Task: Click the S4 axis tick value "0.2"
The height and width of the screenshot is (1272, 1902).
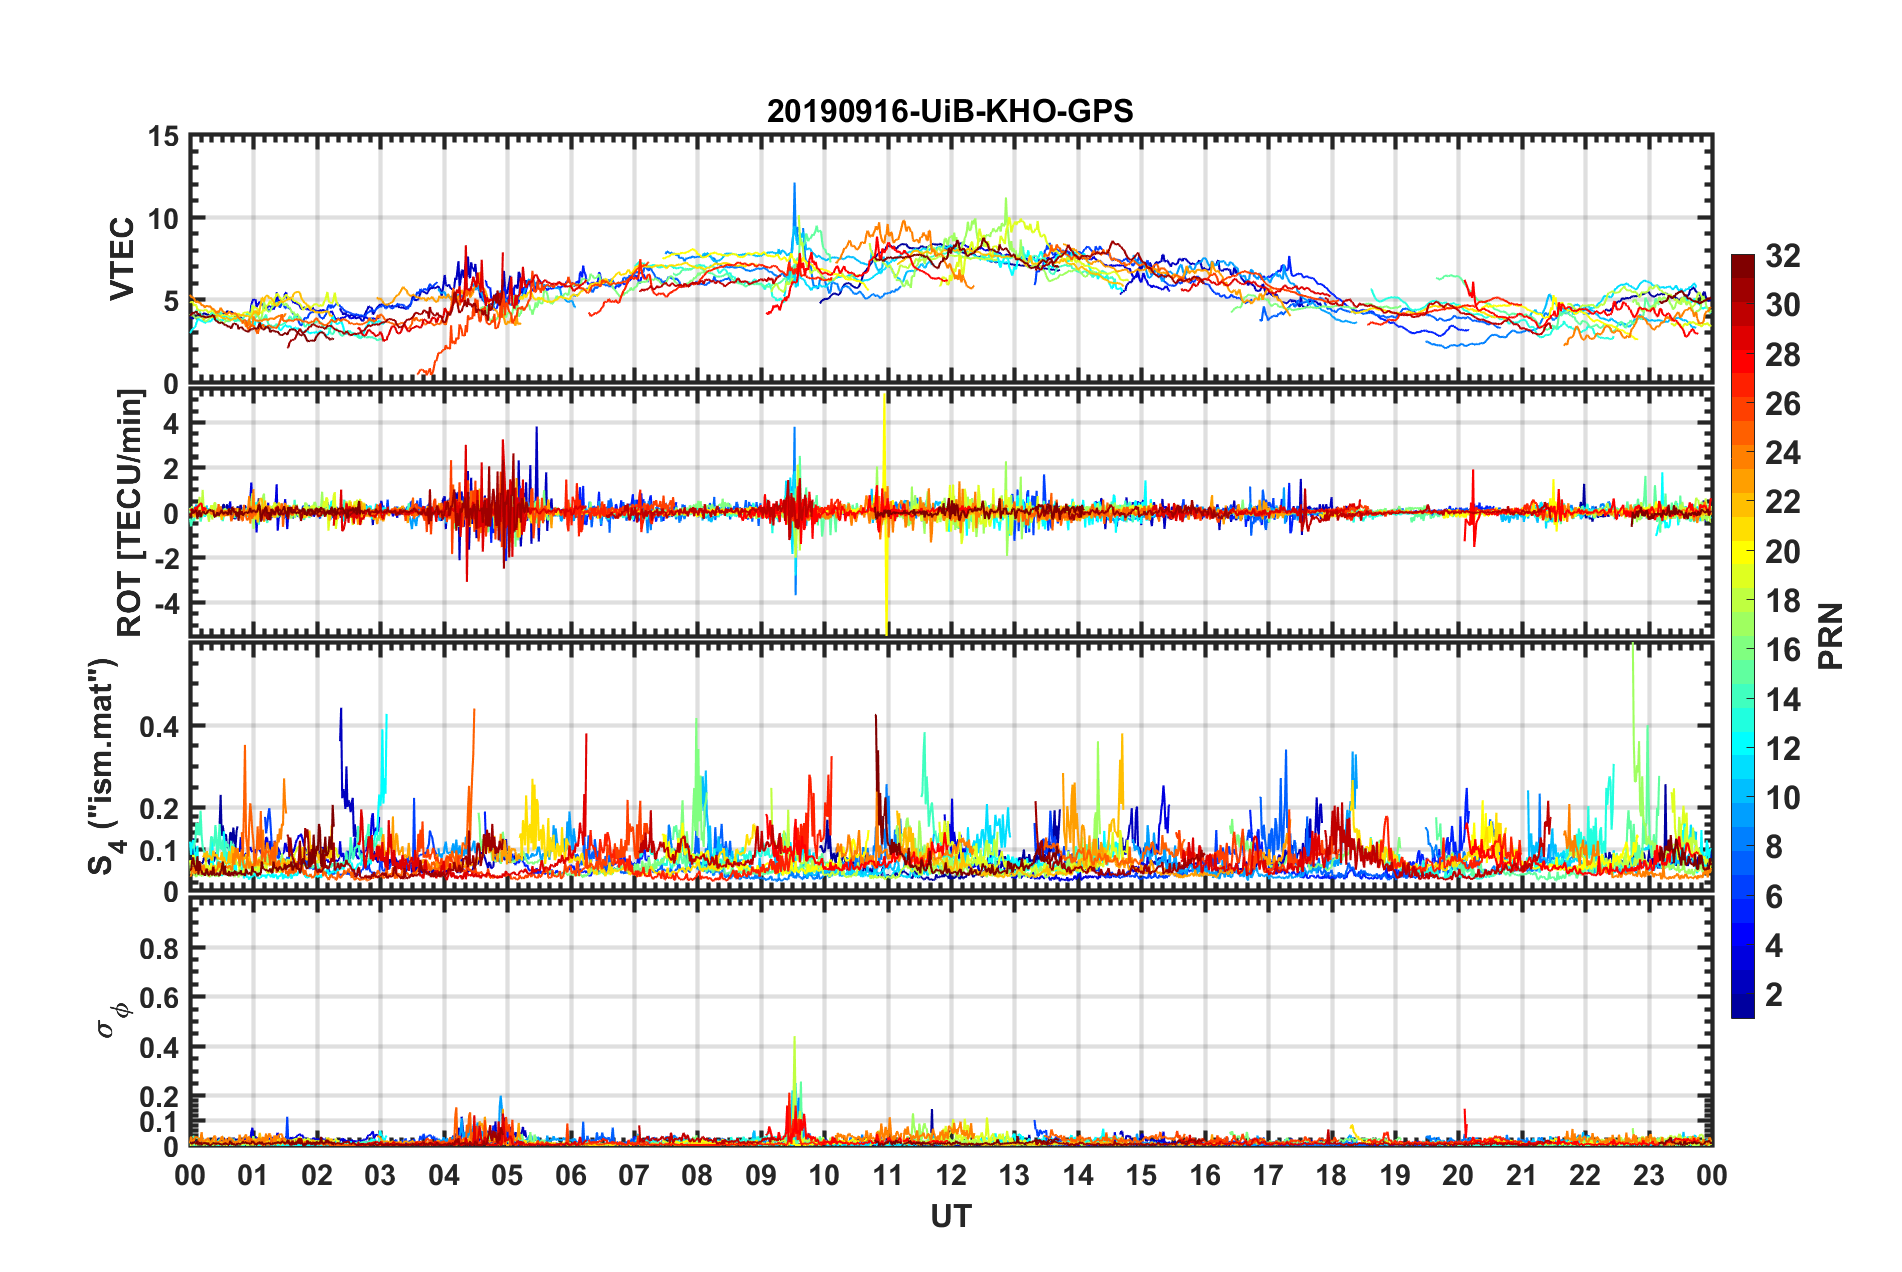Action: coord(159,809)
